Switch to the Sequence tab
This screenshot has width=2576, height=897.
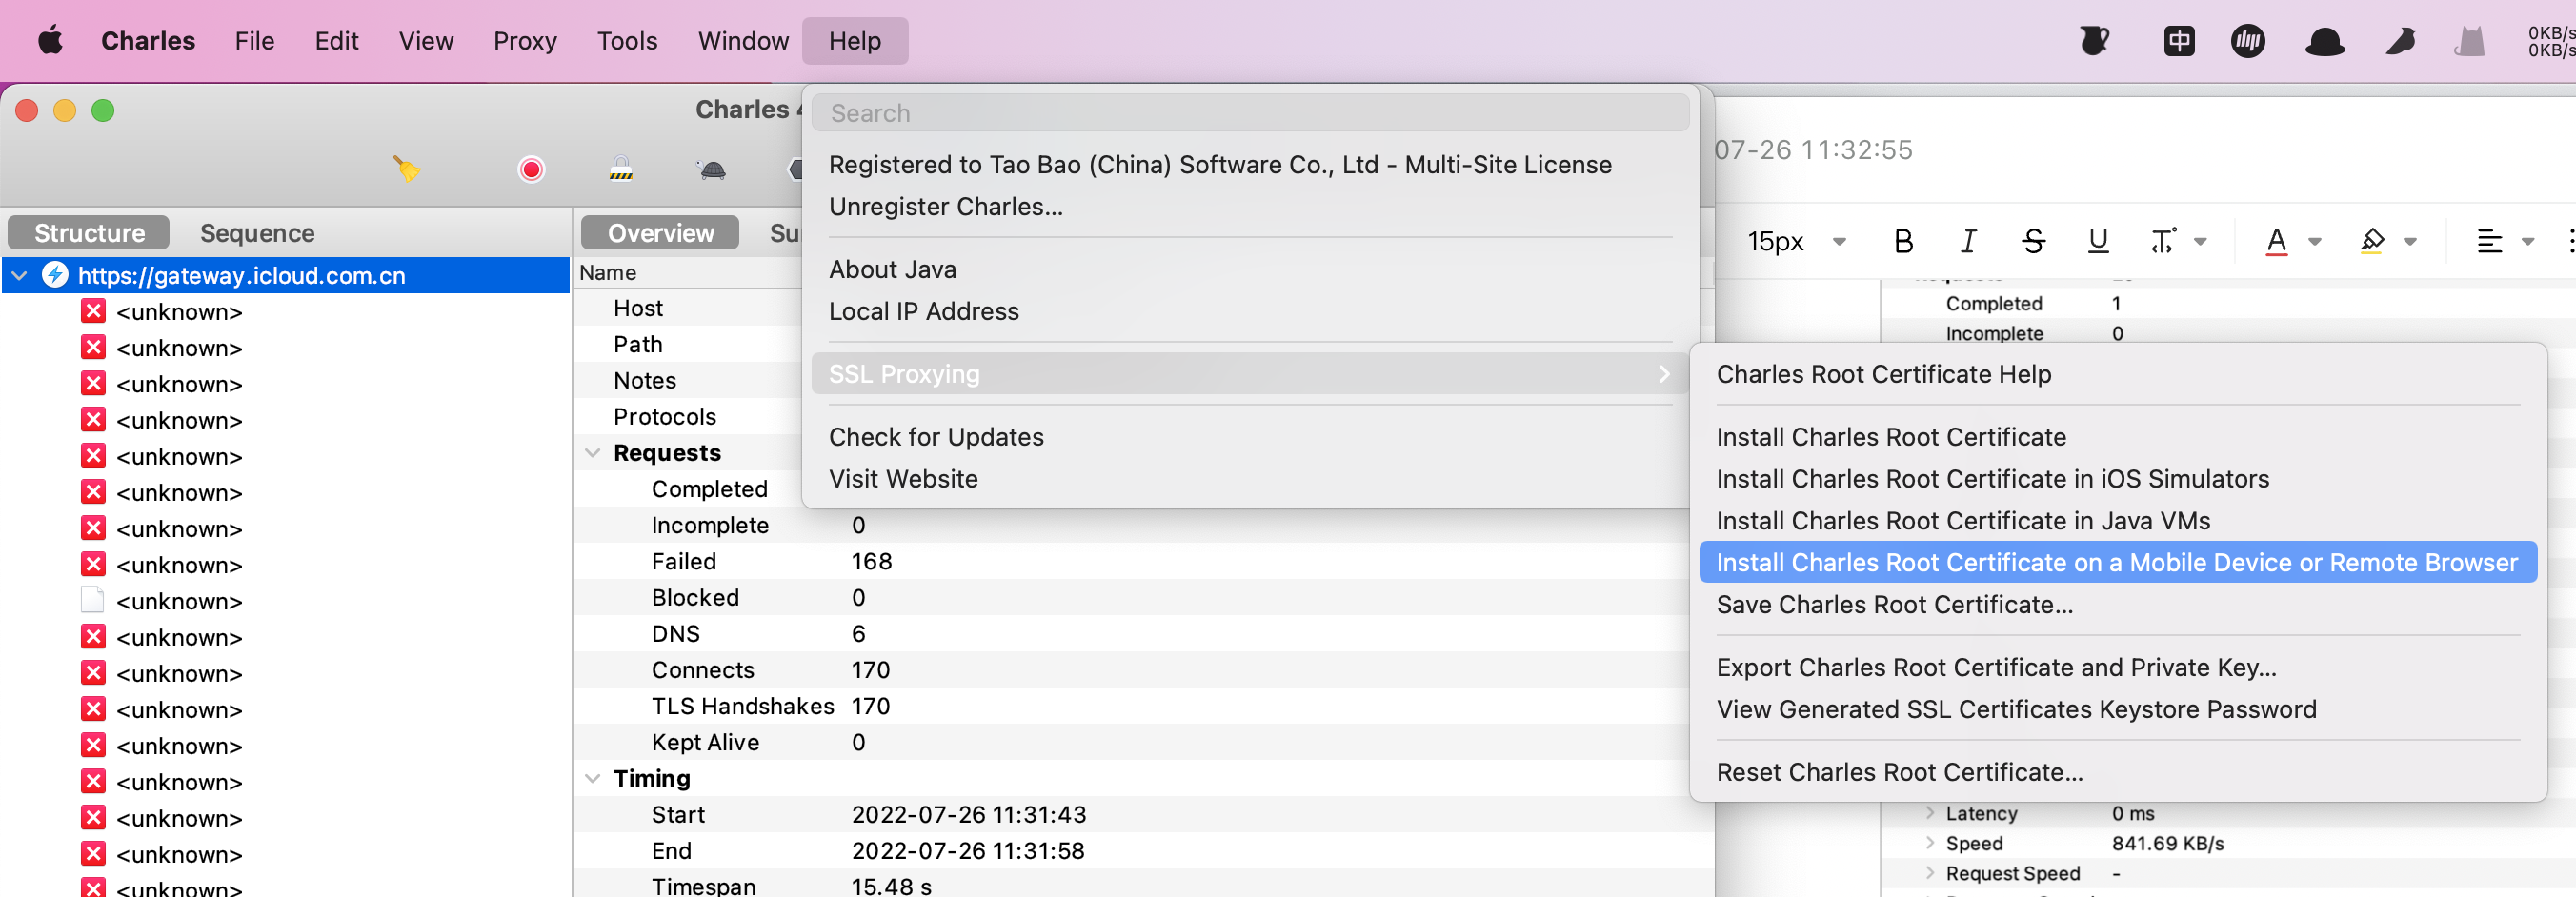pos(257,233)
